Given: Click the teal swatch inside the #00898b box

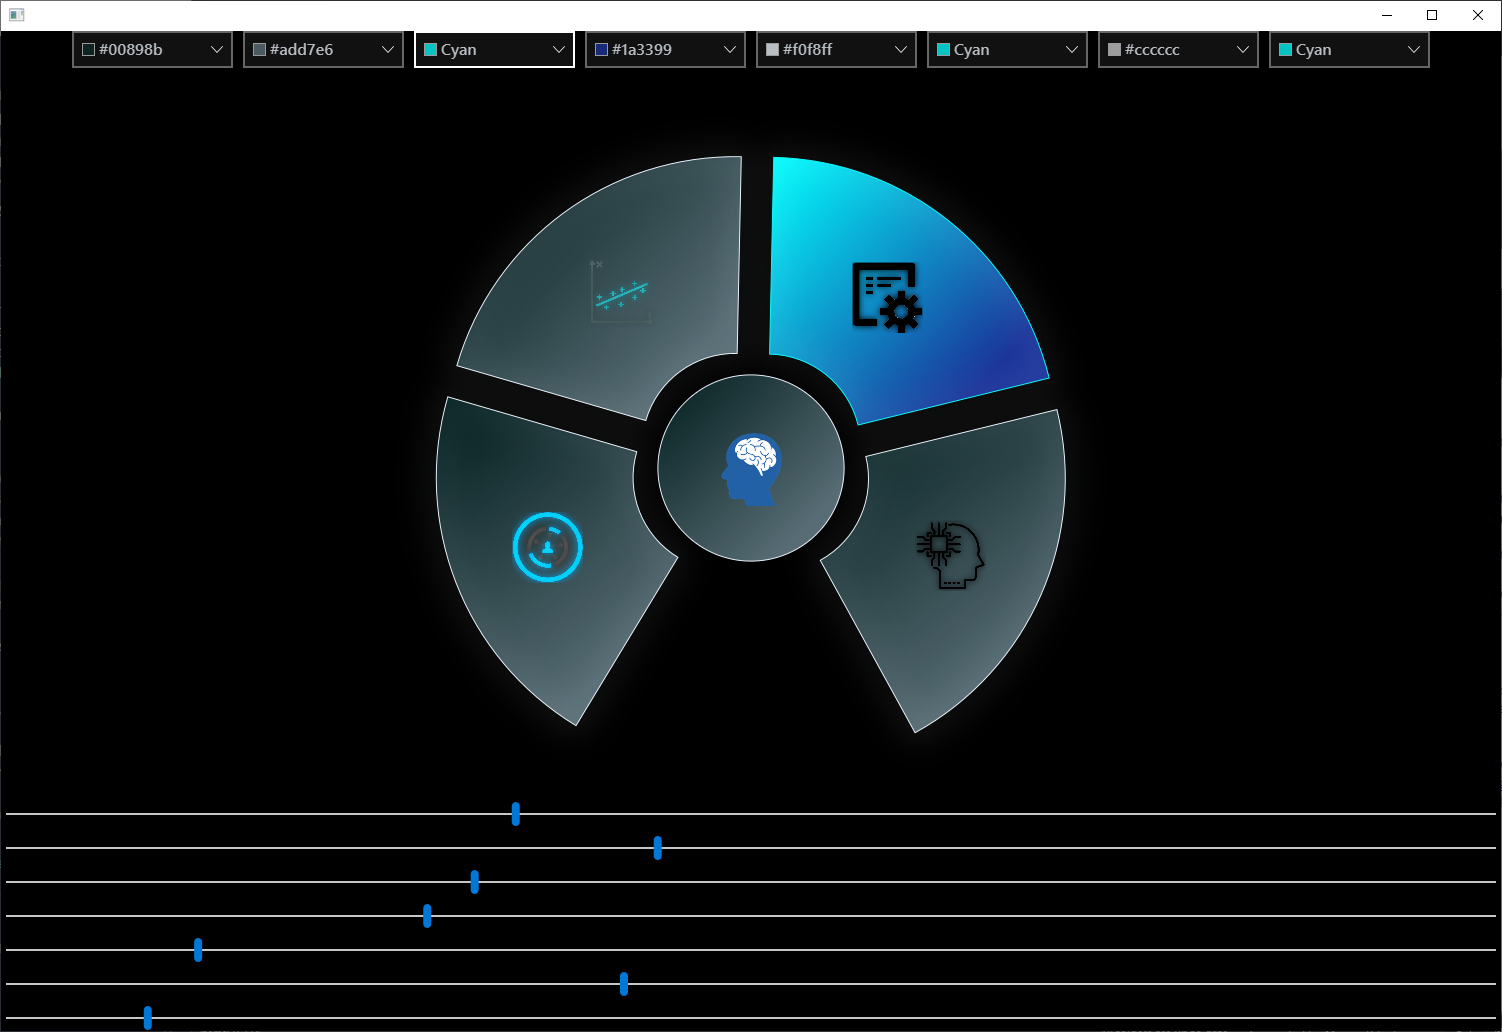Looking at the screenshot, I should coord(88,48).
